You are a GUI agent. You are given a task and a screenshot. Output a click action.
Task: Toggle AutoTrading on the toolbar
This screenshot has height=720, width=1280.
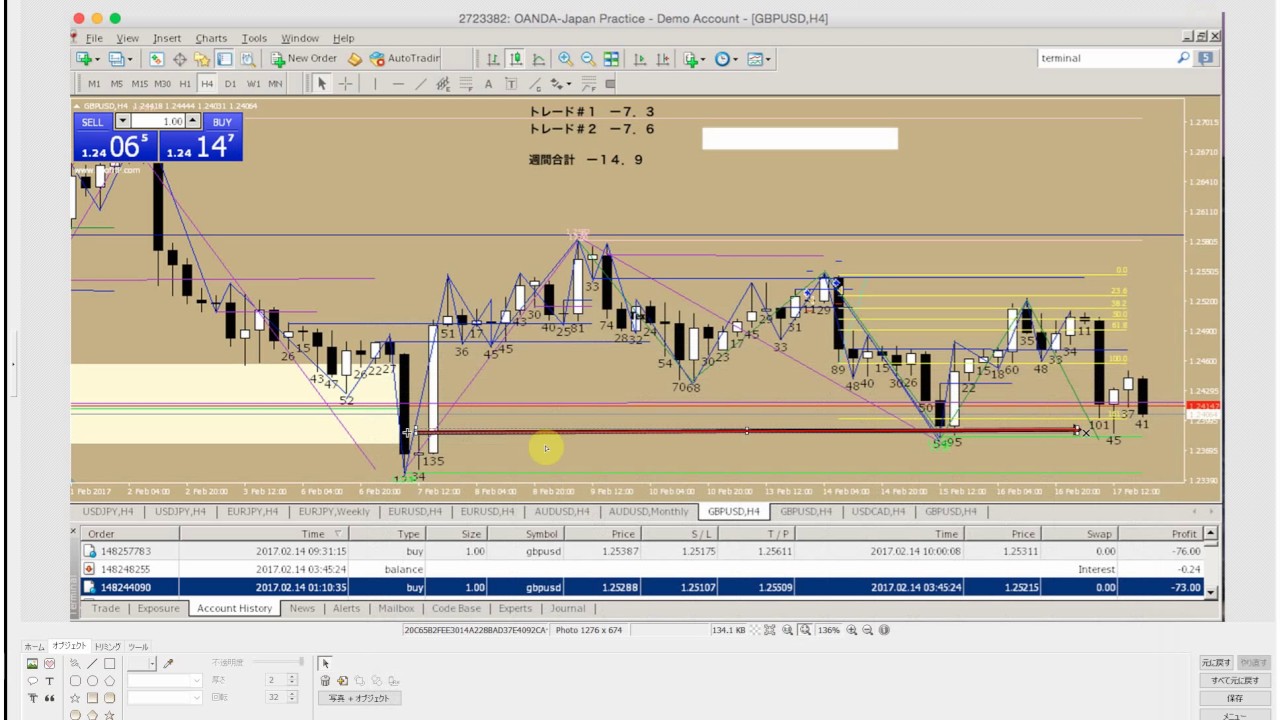tap(404, 59)
